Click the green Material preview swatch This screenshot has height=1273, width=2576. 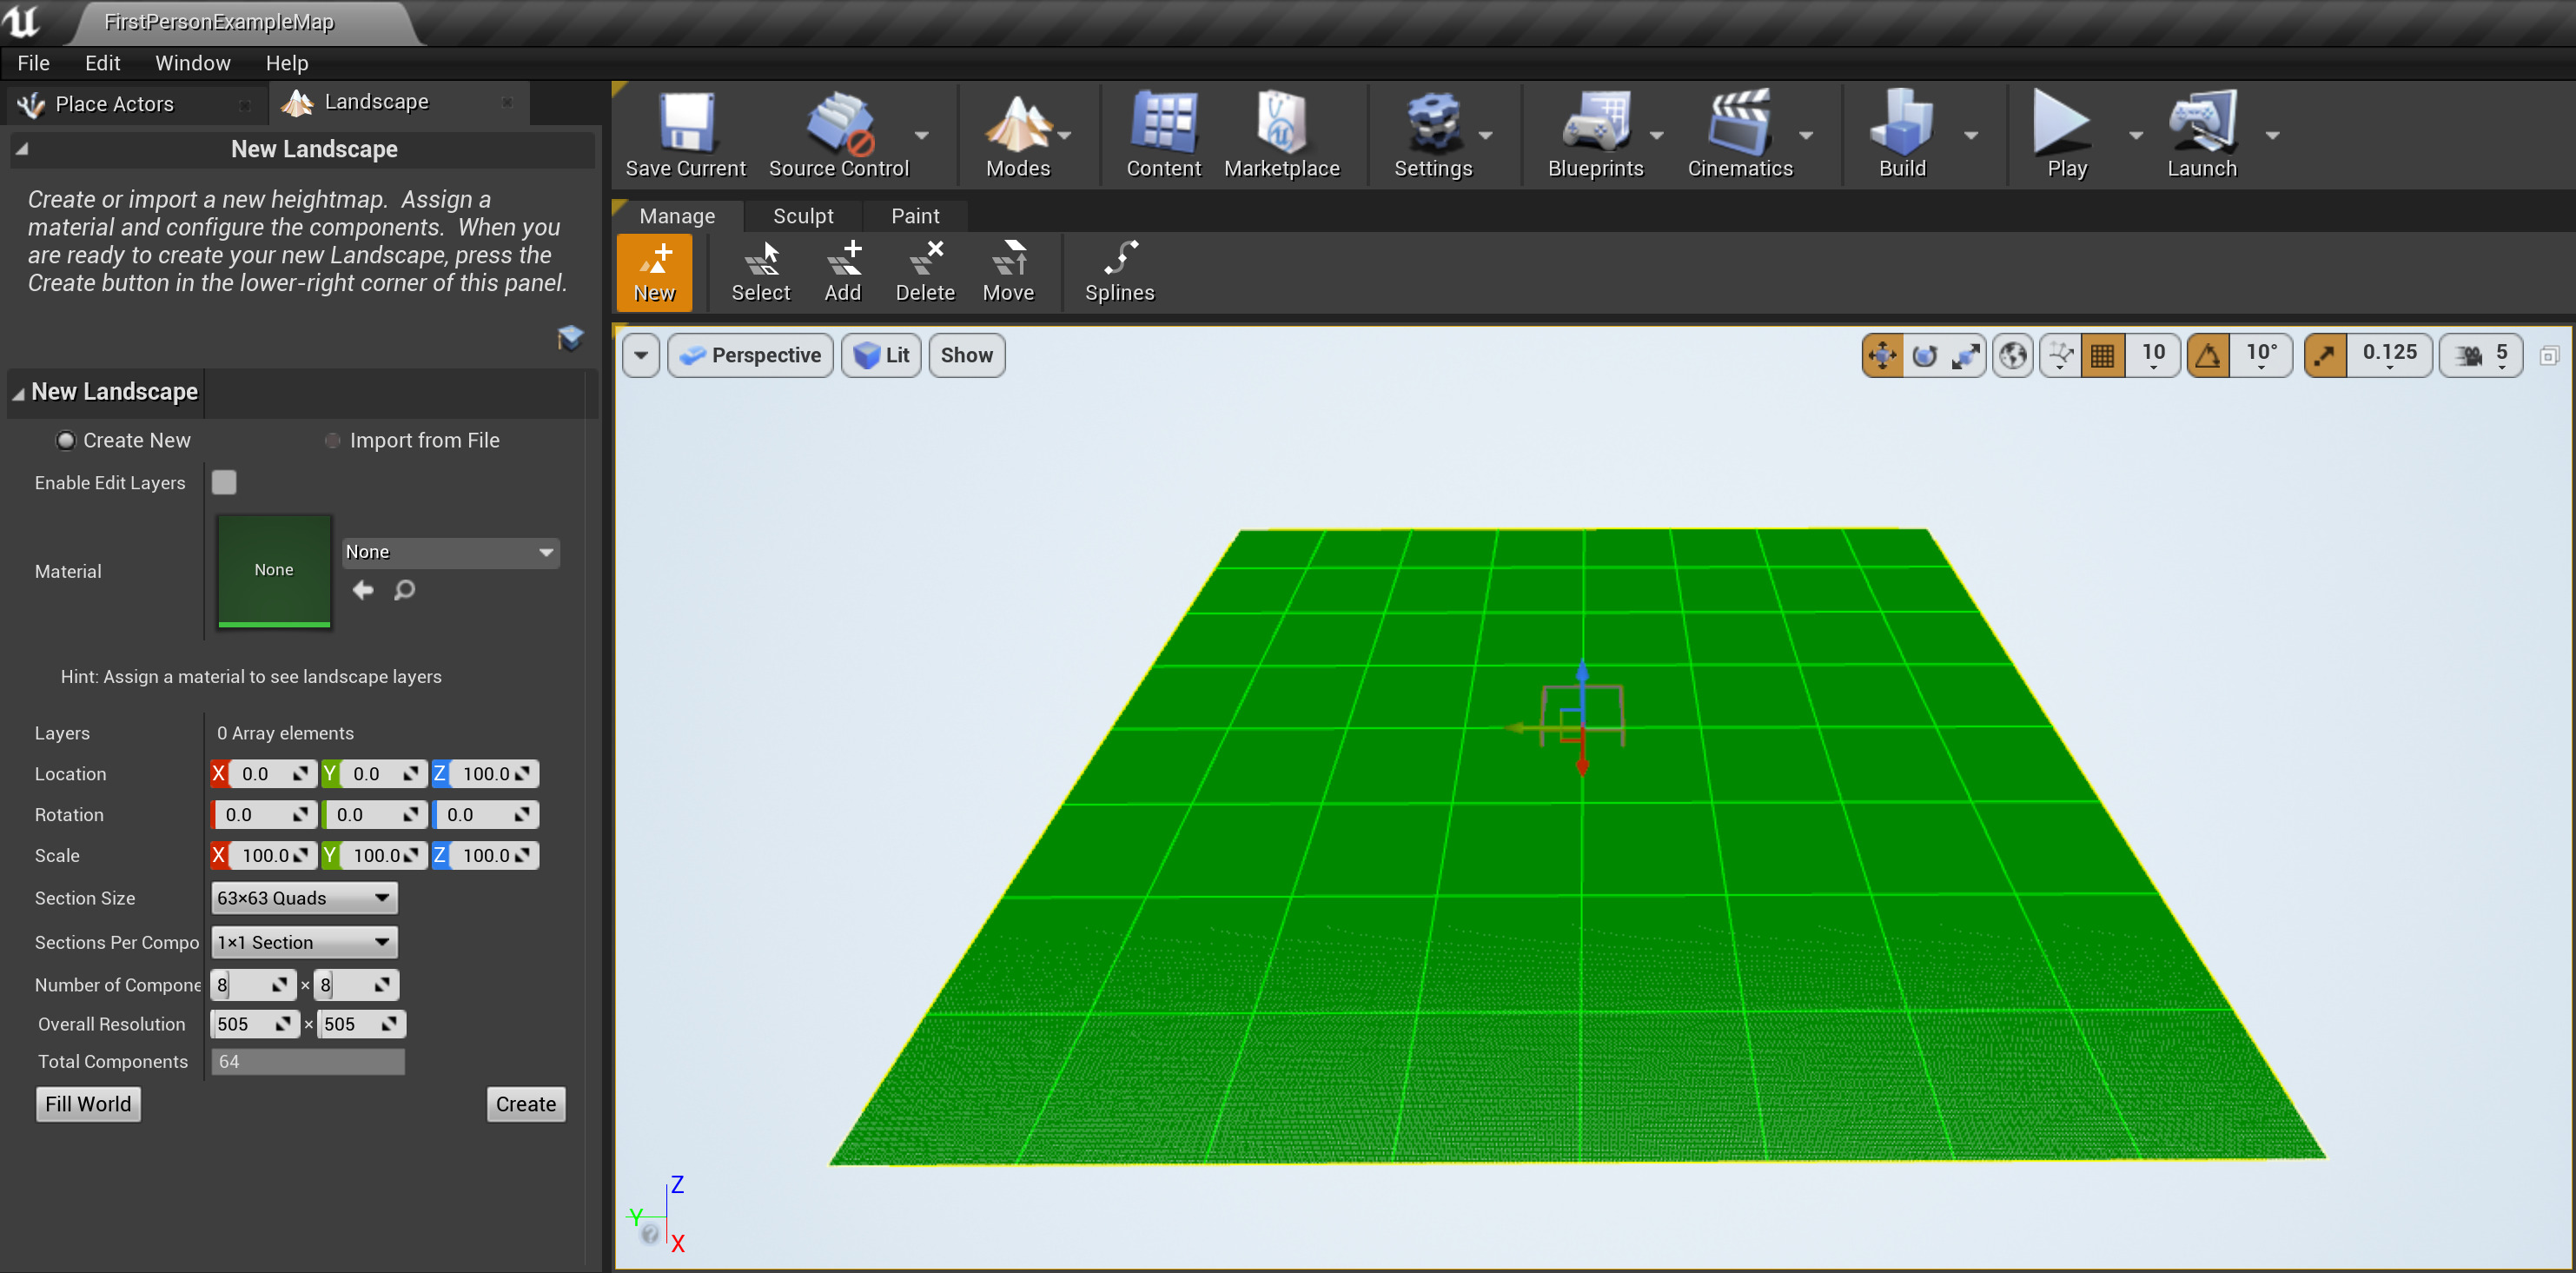pos(273,570)
